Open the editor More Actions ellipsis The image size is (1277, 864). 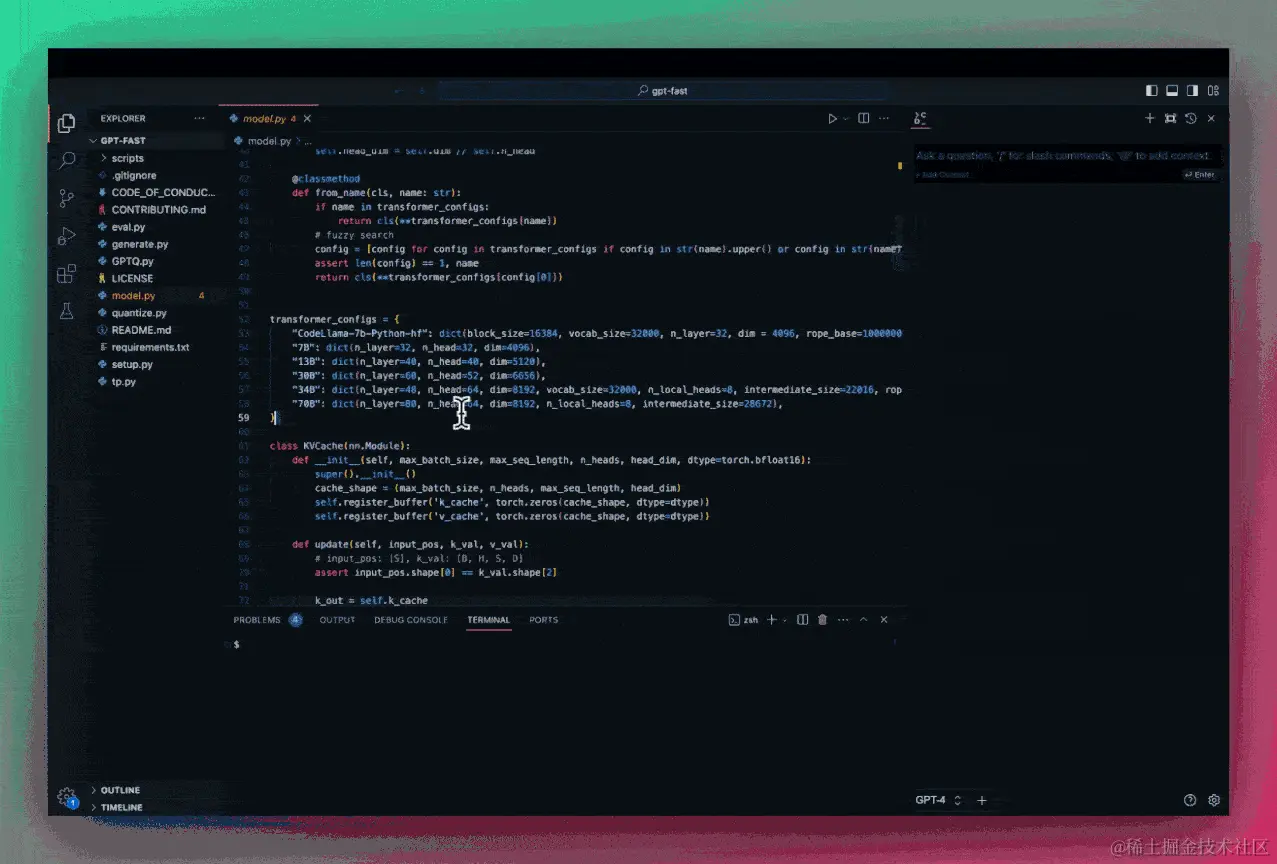(x=884, y=118)
